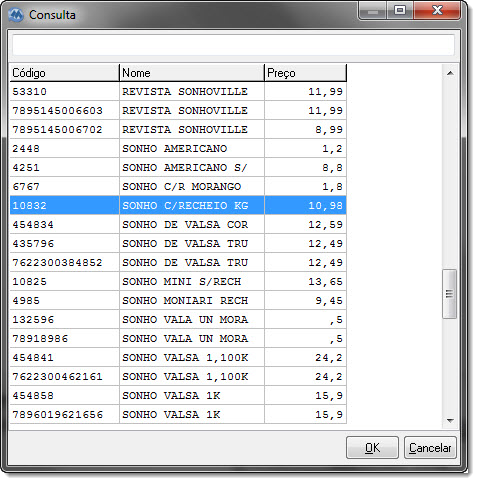Click the search input field at top
The height and width of the screenshot is (483, 478).
pyautogui.click(x=233, y=45)
